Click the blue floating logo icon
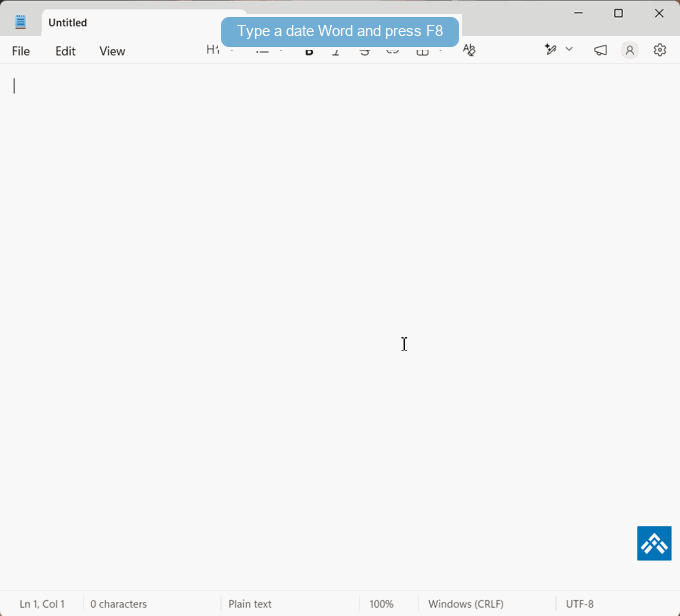Screen dimensions: 680x616 coord(654,543)
